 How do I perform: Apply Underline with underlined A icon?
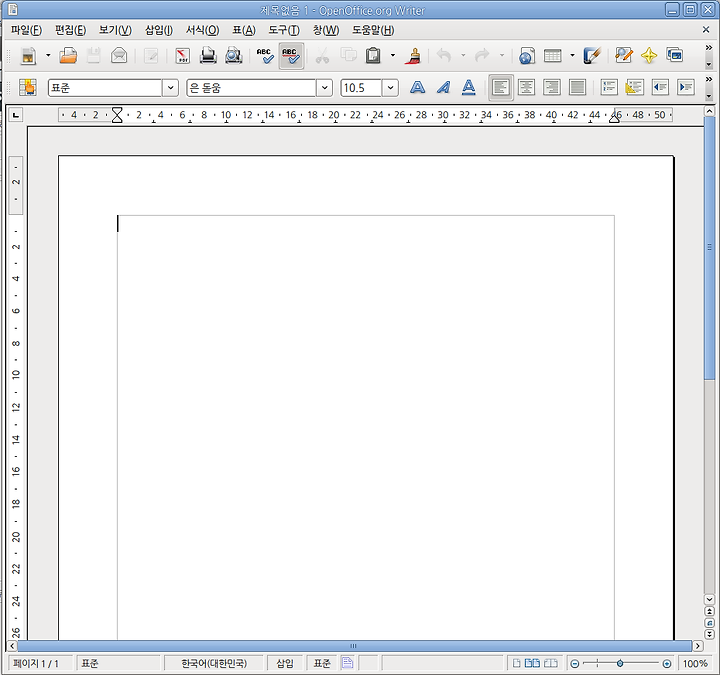tap(468, 87)
